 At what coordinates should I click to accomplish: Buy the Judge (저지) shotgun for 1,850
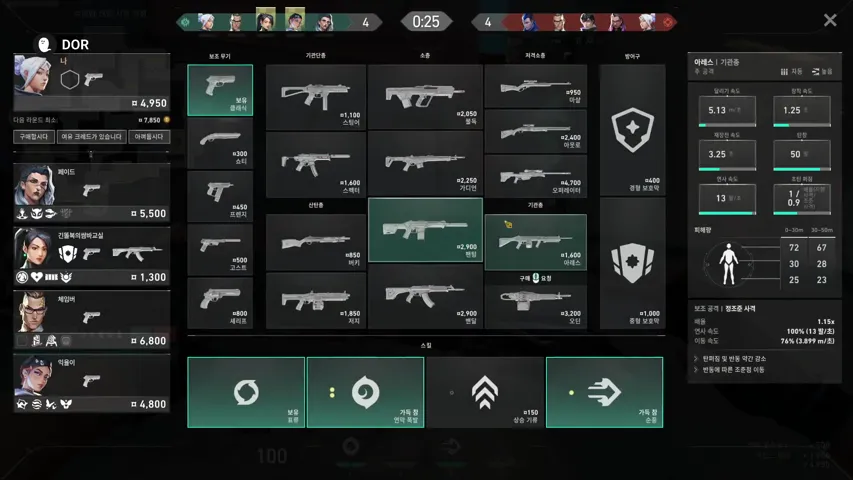316,300
